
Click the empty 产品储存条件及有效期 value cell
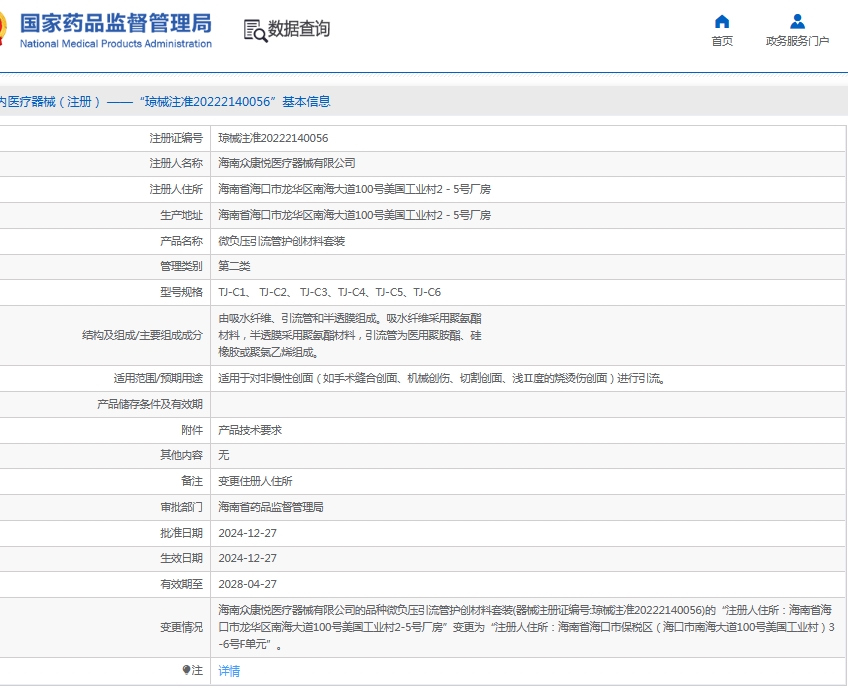tap(528, 404)
